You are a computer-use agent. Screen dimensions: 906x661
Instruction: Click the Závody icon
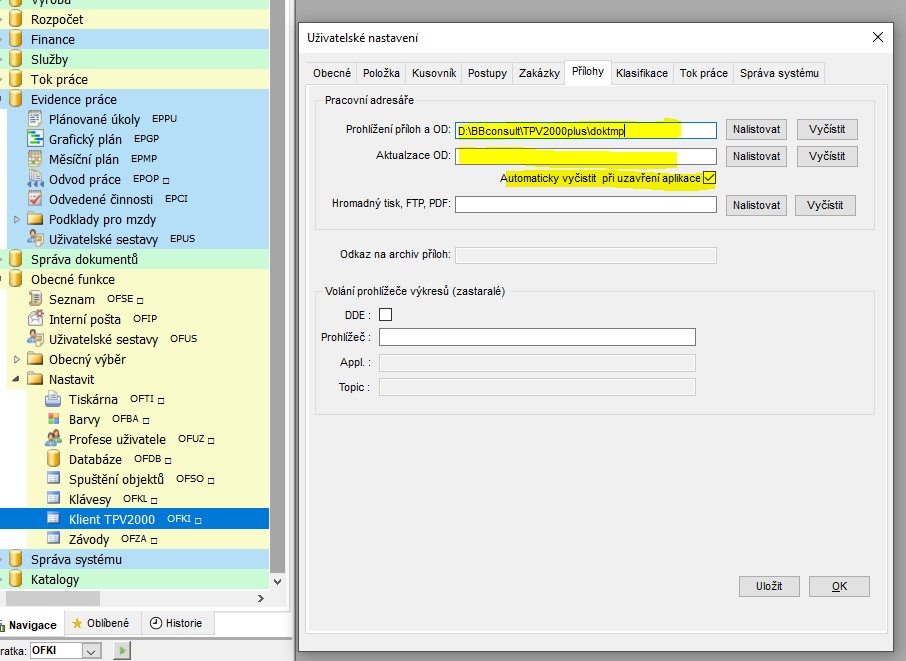pyautogui.click(x=53, y=539)
